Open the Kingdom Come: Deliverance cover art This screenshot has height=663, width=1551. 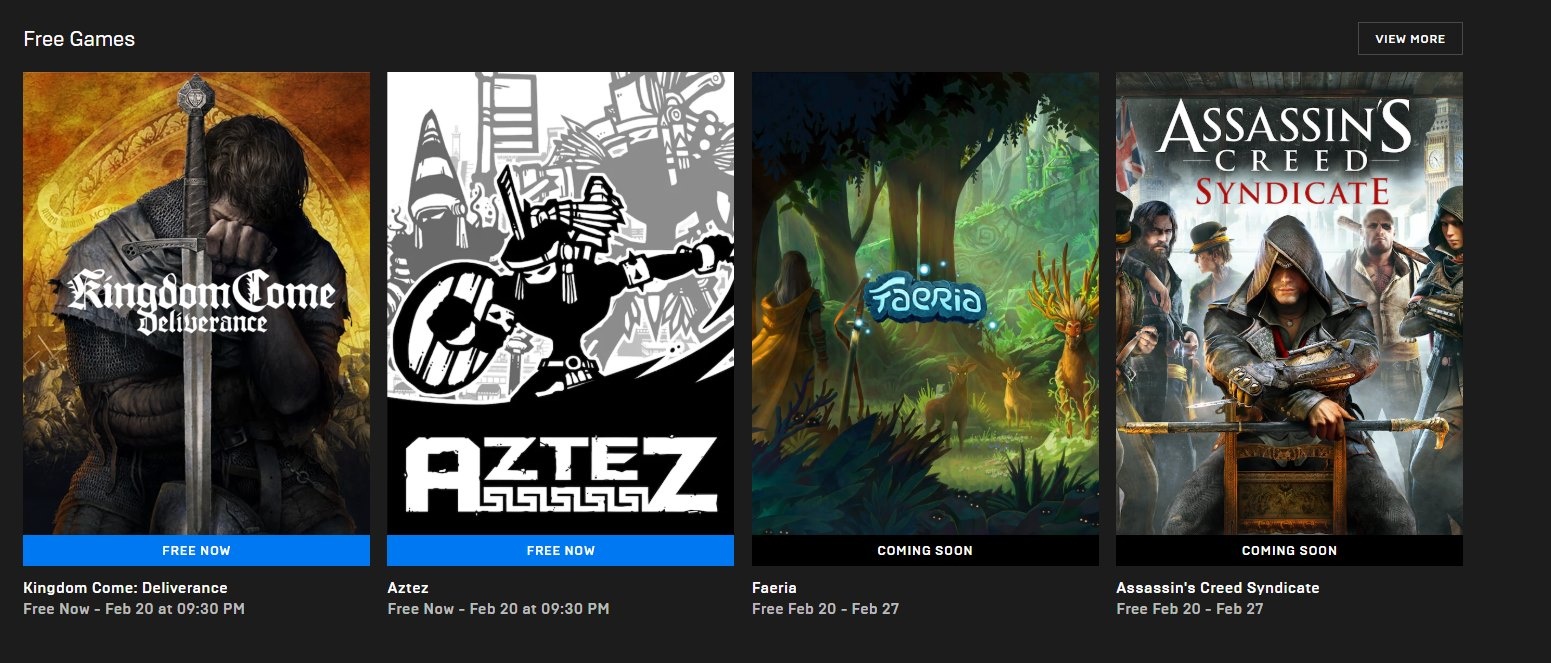tap(196, 303)
